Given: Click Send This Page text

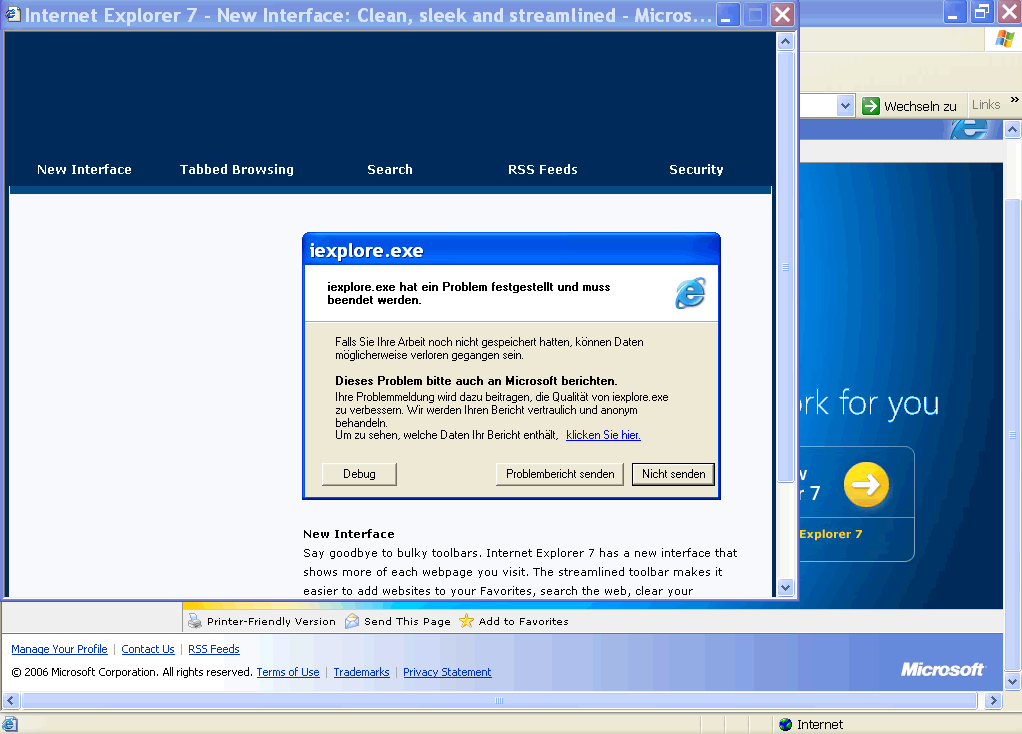Looking at the screenshot, I should pyautogui.click(x=407, y=621).
